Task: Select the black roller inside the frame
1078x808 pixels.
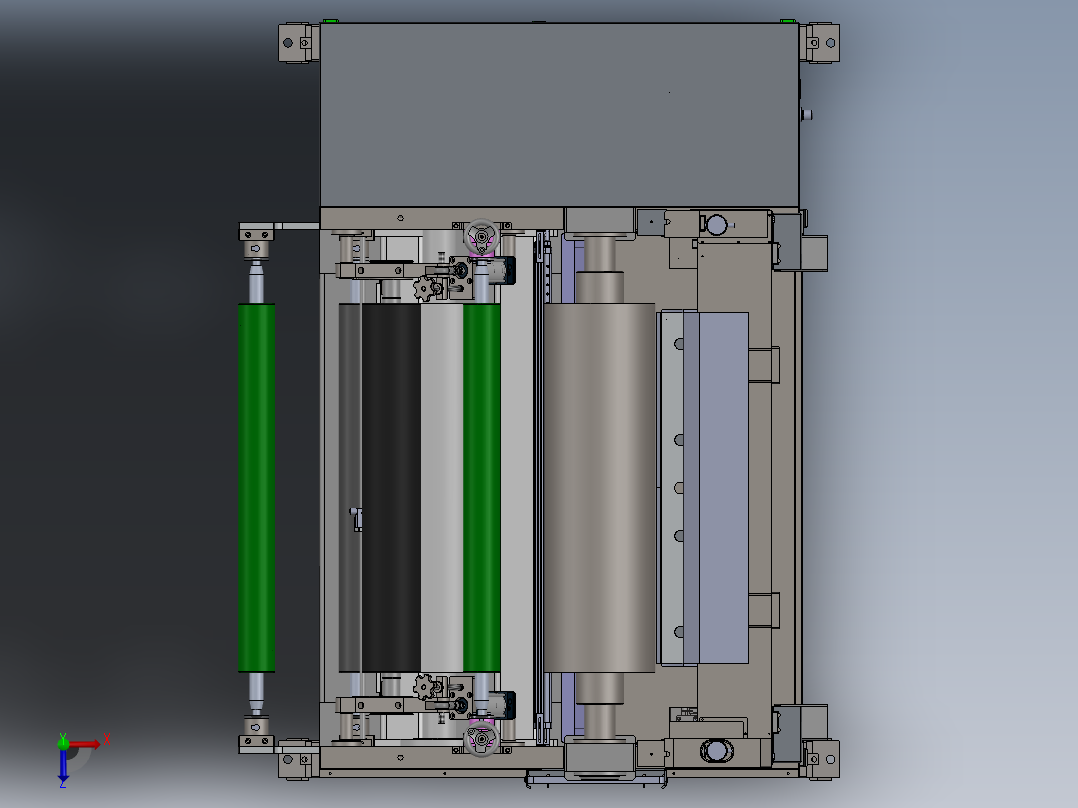Action: (x=390, y=488)
